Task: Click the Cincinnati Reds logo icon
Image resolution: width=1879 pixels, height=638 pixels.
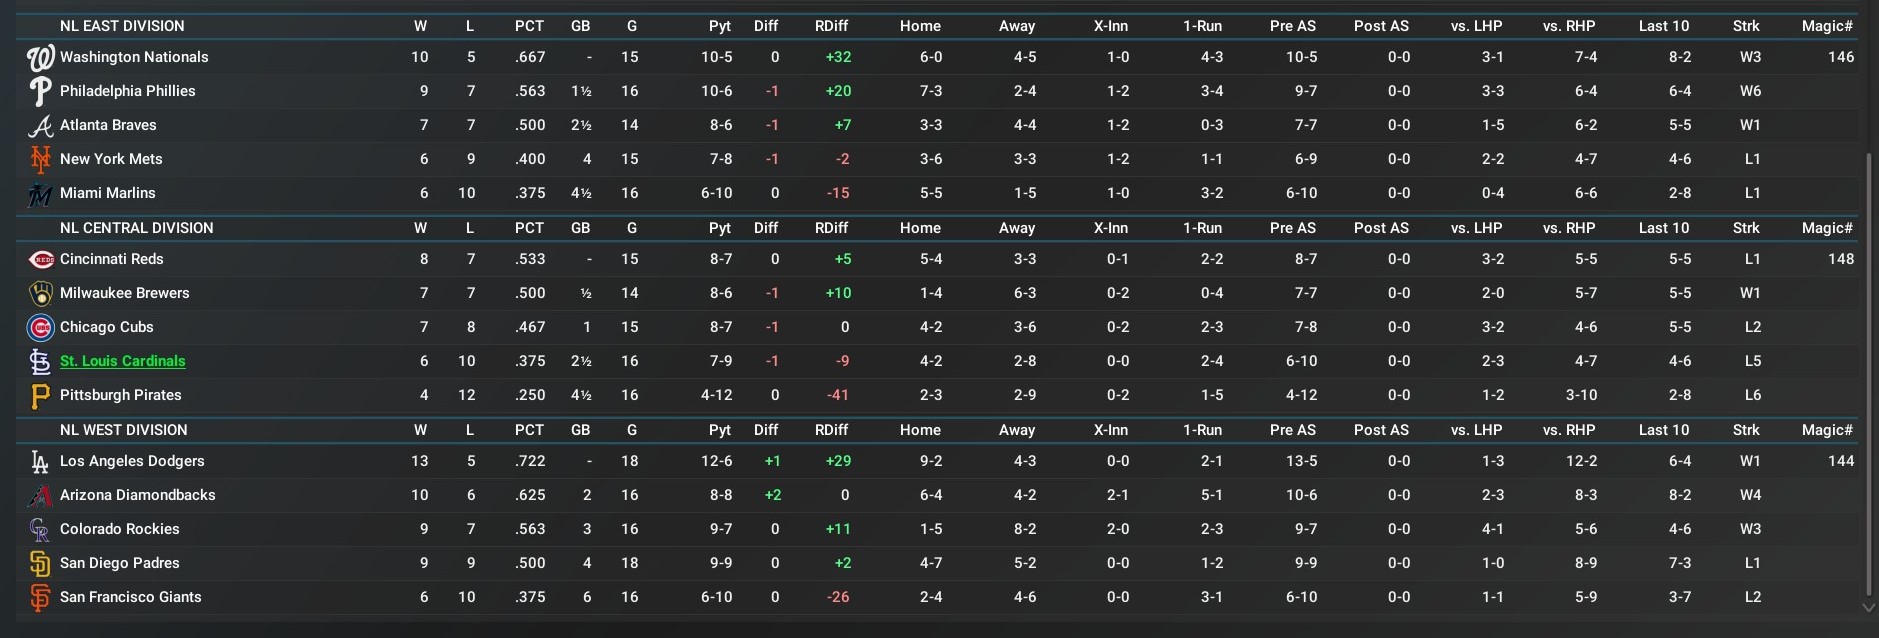Action: coord(41,260)
